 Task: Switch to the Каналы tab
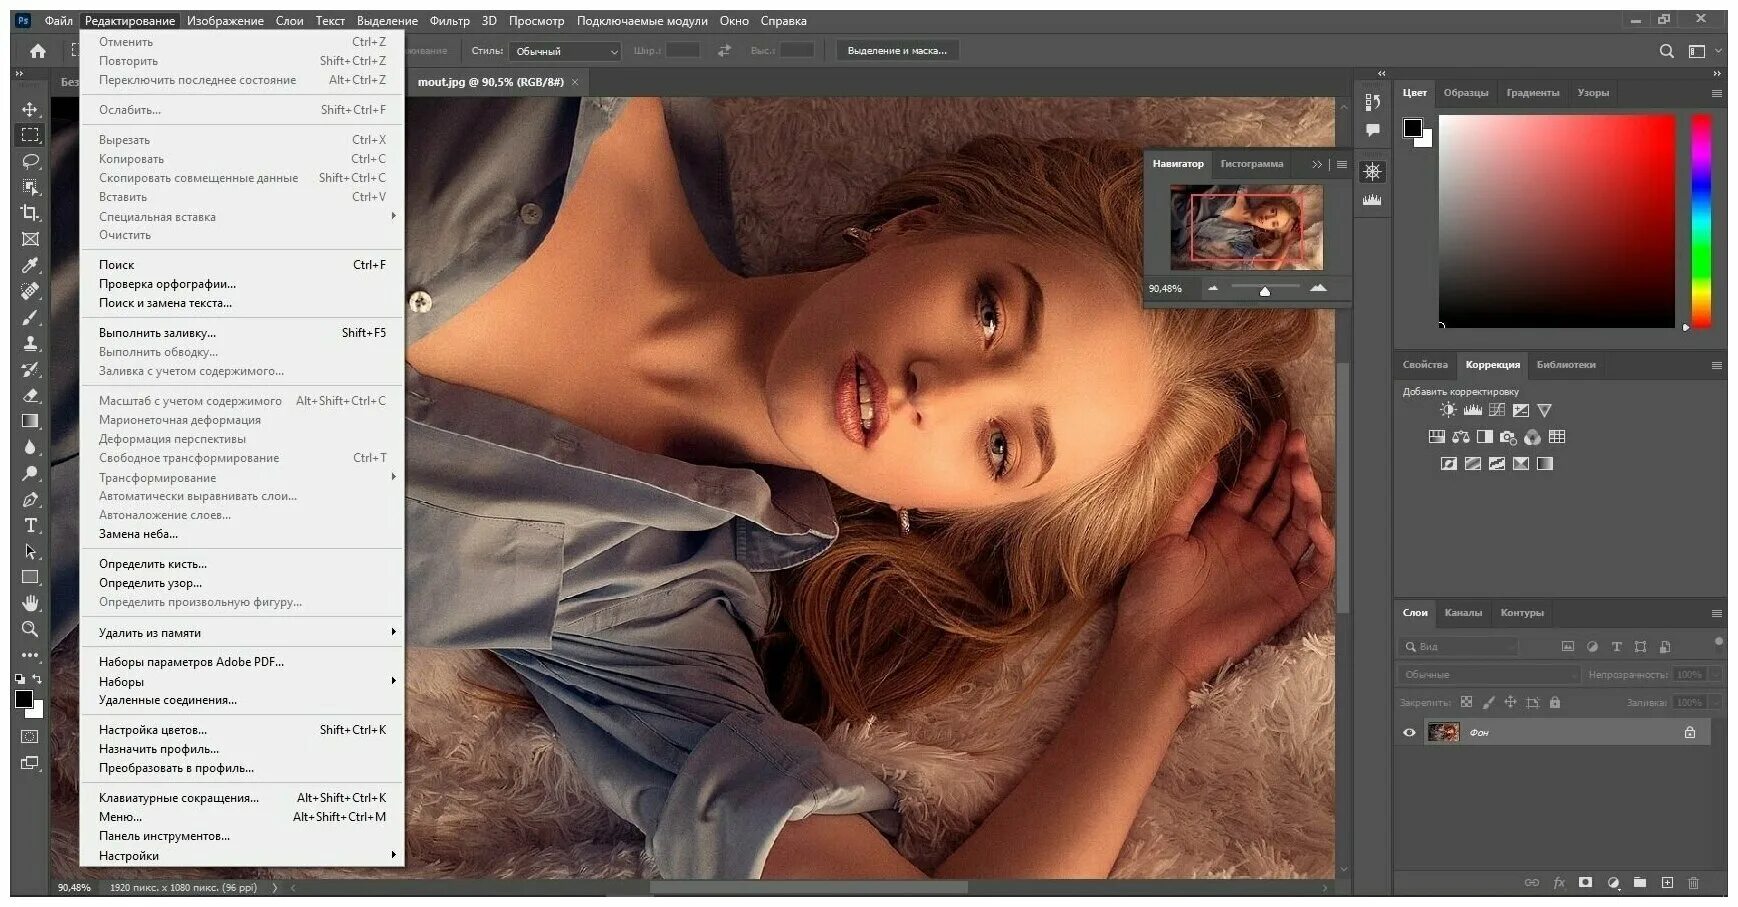pos(1464,613)
